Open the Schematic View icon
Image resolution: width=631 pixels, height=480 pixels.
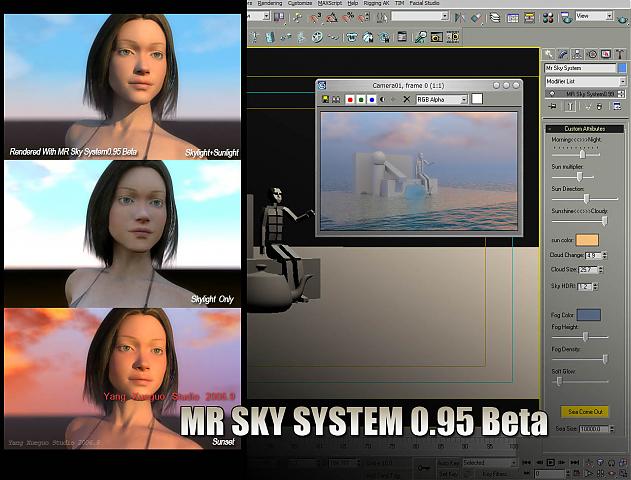(x=529, y=17)
